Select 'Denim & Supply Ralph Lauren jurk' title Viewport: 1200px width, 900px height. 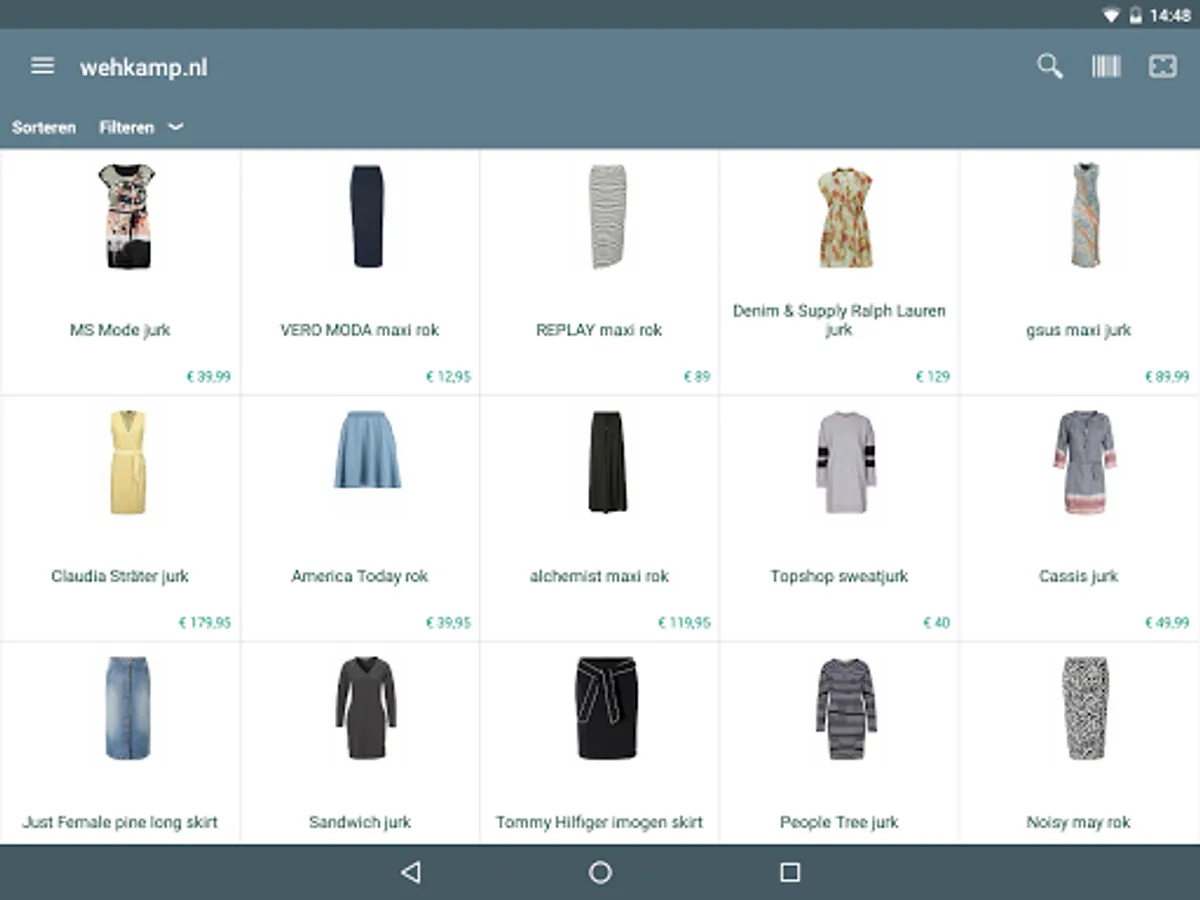tap(839, 320)
